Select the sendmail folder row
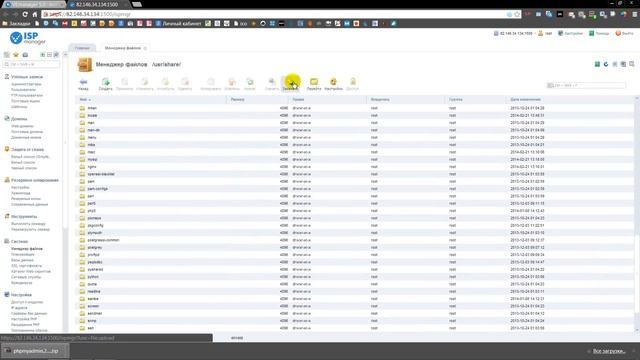Image resolution: width=640 pixels, height=360 pixels. pyautogui.click(x=355, y=313)
